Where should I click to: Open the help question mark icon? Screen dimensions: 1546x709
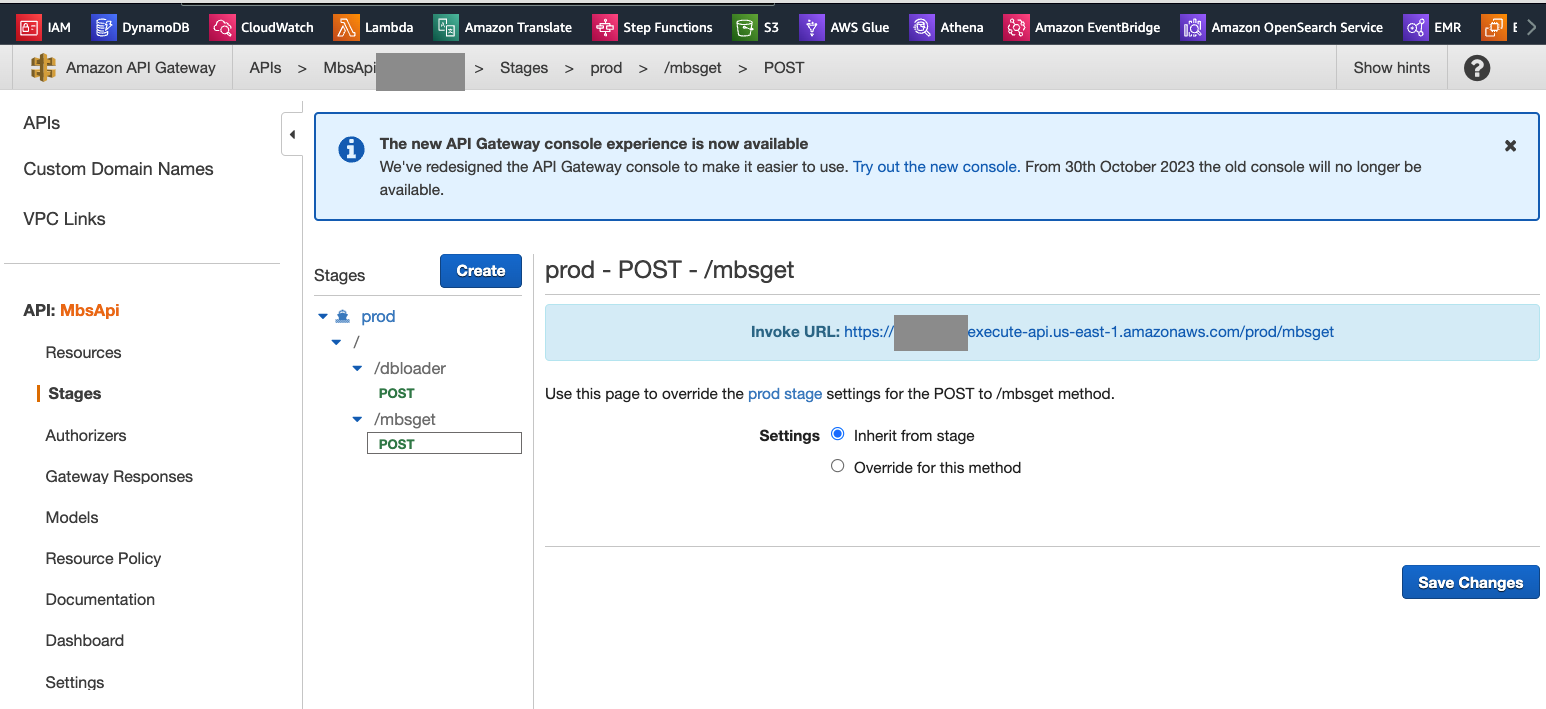coord(1477,68)
